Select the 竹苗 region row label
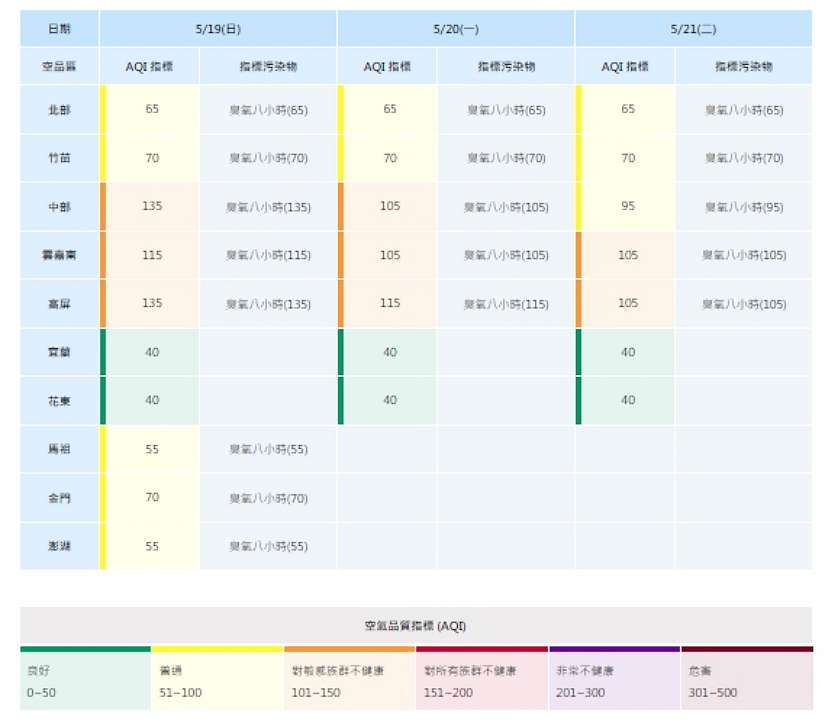Screen dimensions: 825x723 pyautogui.click(x=59, y=158)
